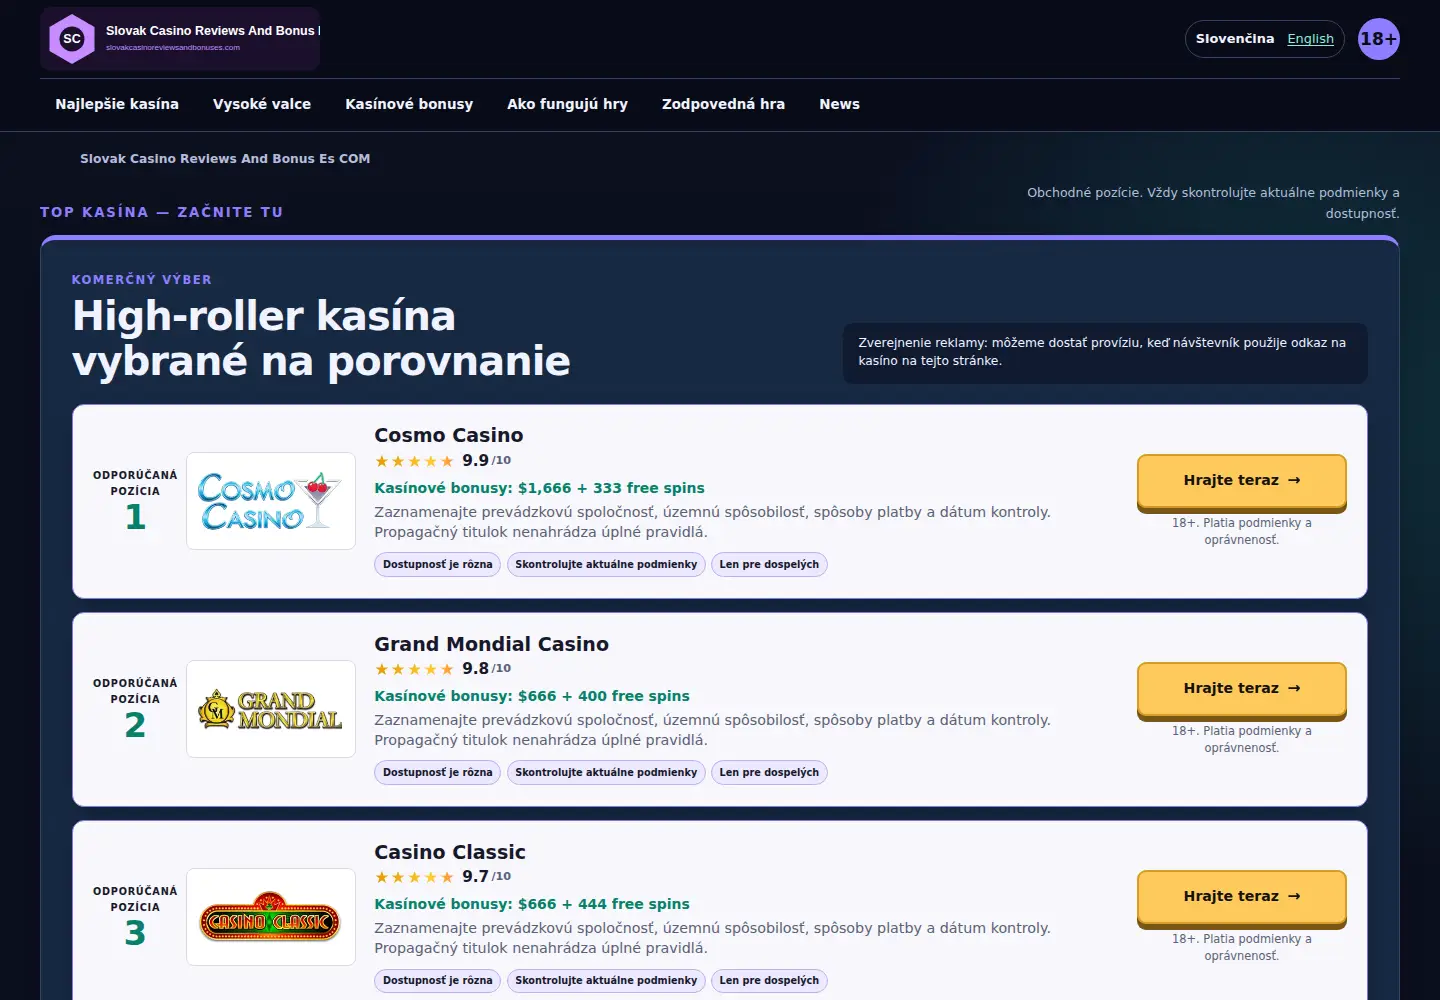Click Hrajte teraz for Cosmo Casino
The image size is (1440, 1000).
click(1242, 481)
